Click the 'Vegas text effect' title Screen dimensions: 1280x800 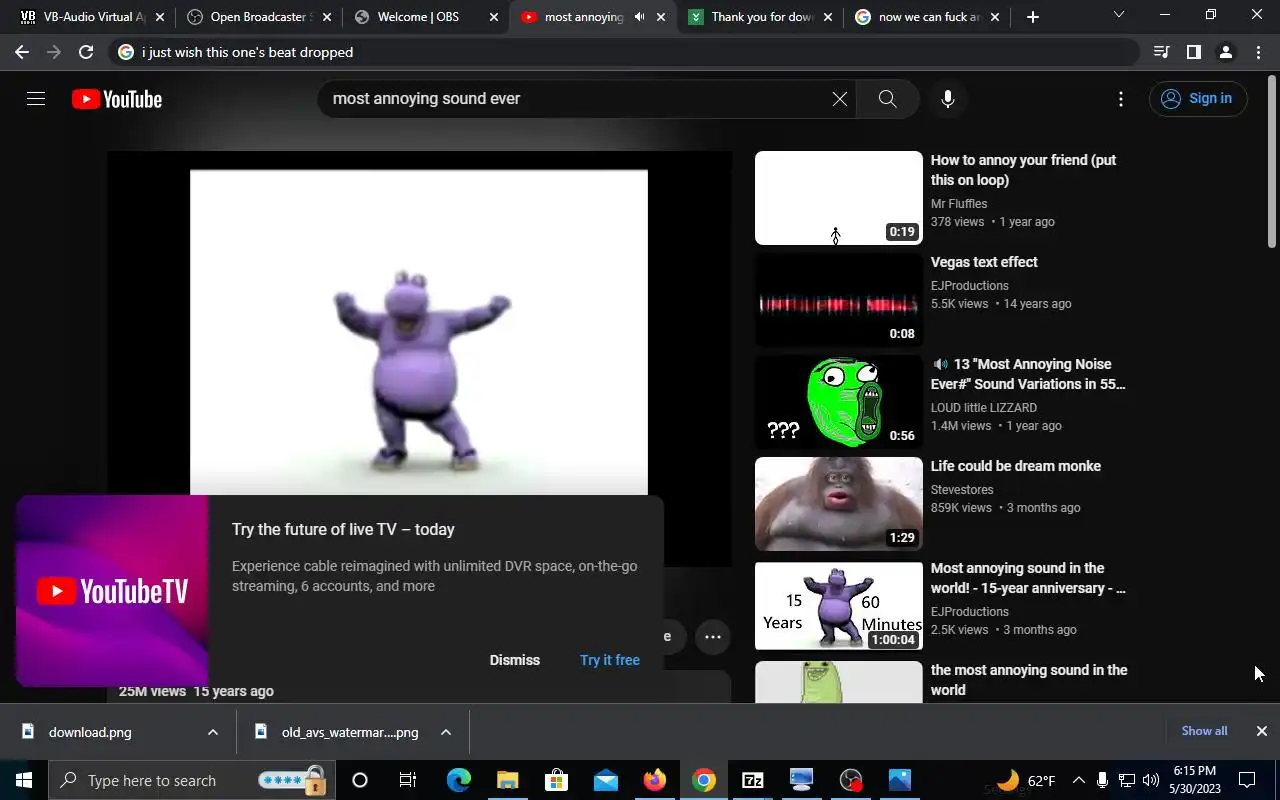[984, 262]
